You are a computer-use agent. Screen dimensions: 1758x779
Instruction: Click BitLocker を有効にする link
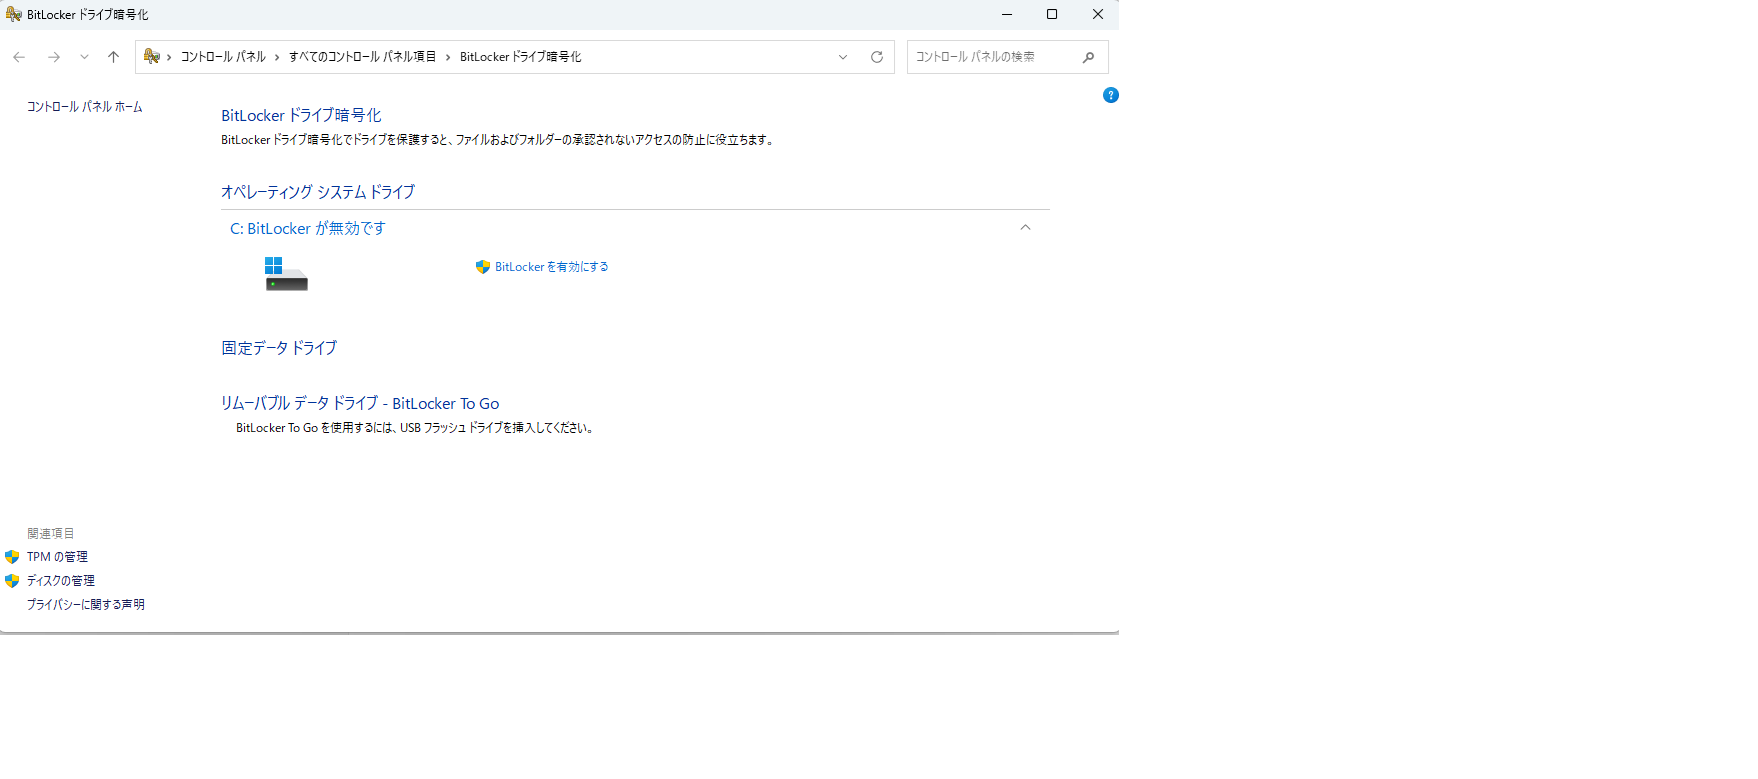point(552,267)
